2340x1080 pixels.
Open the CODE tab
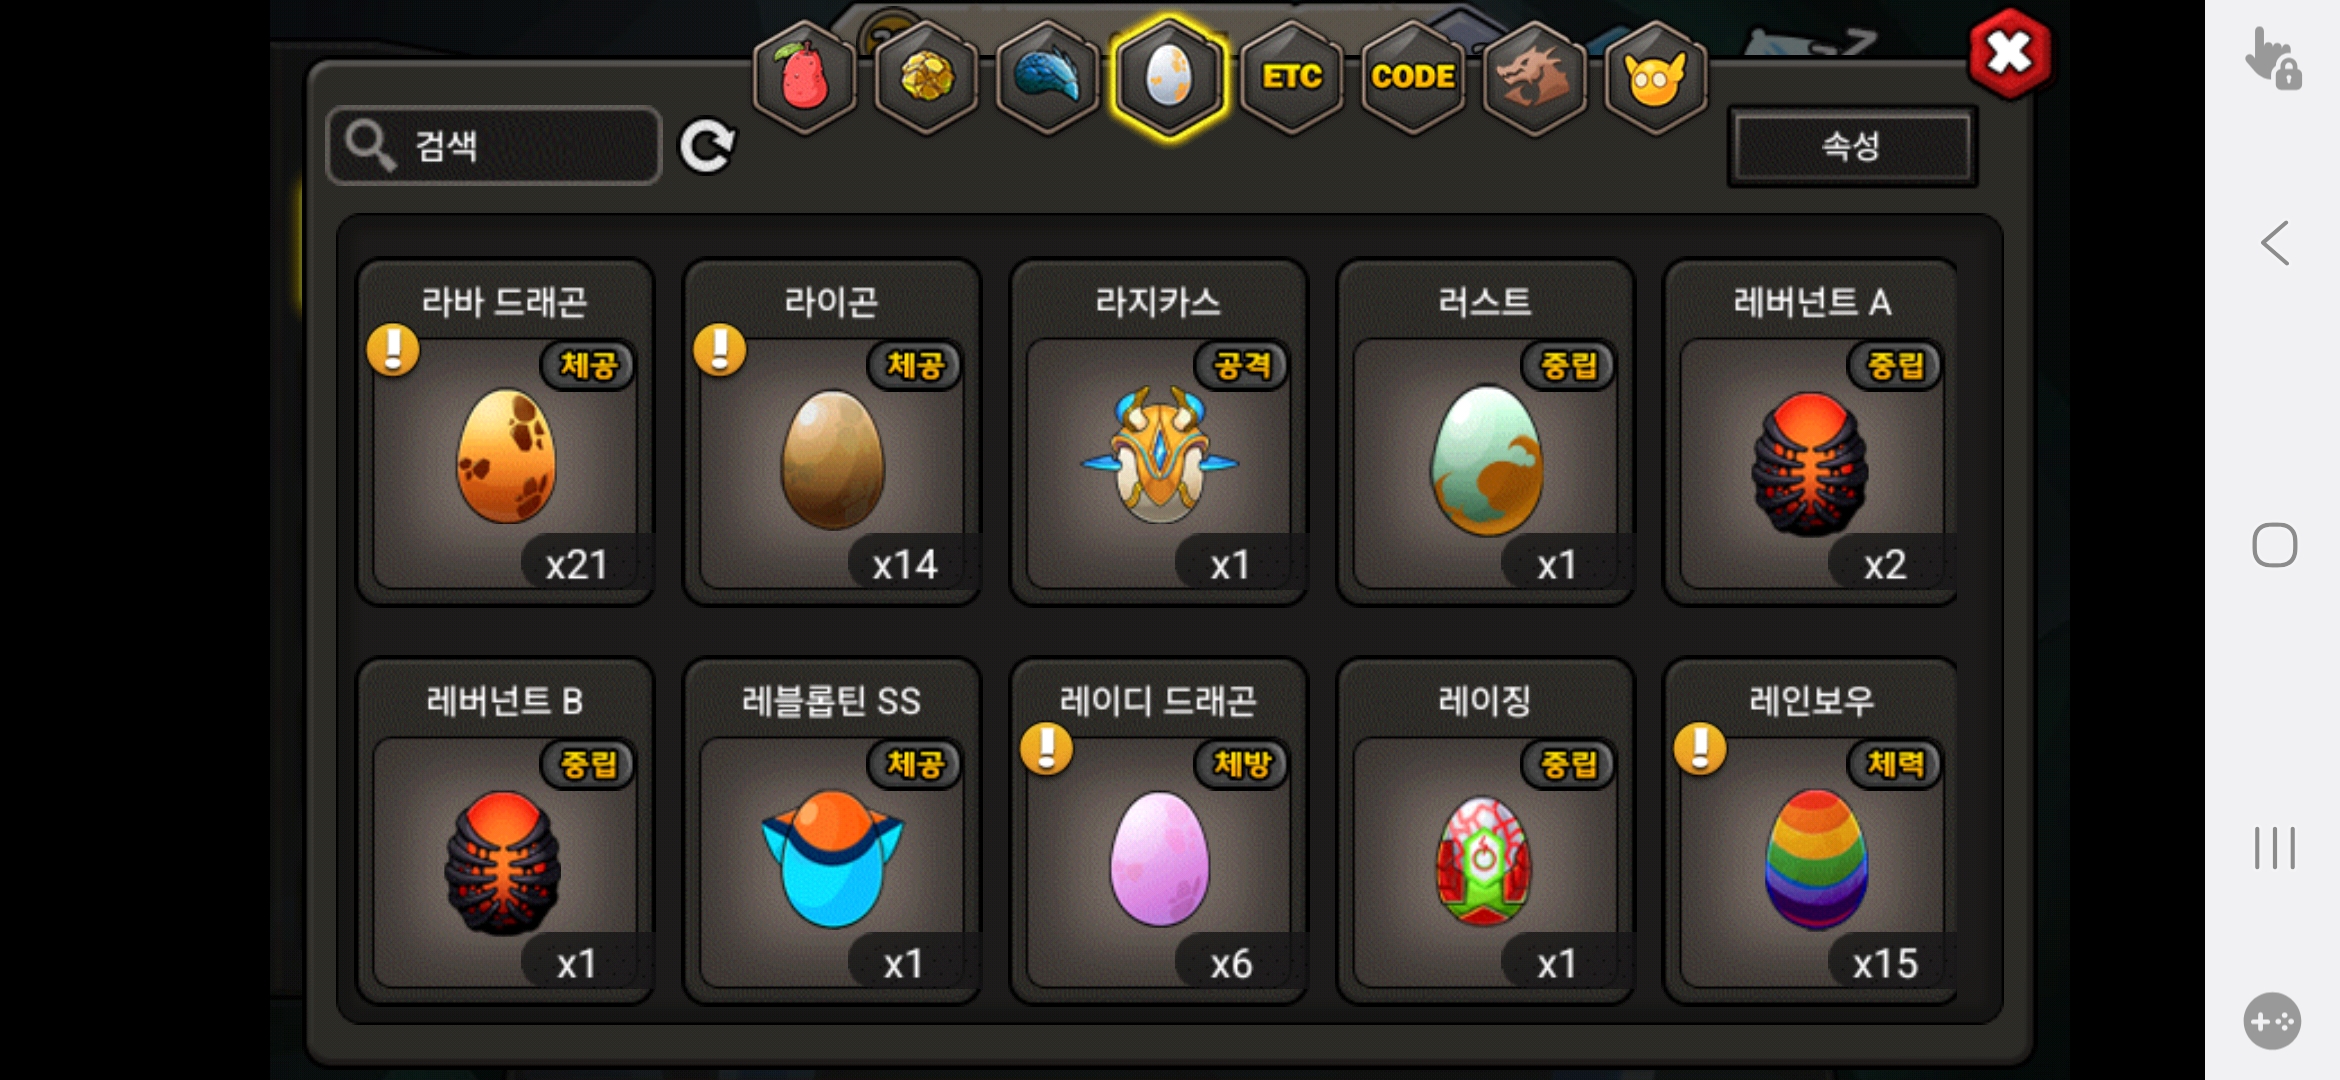point(1413,77)
